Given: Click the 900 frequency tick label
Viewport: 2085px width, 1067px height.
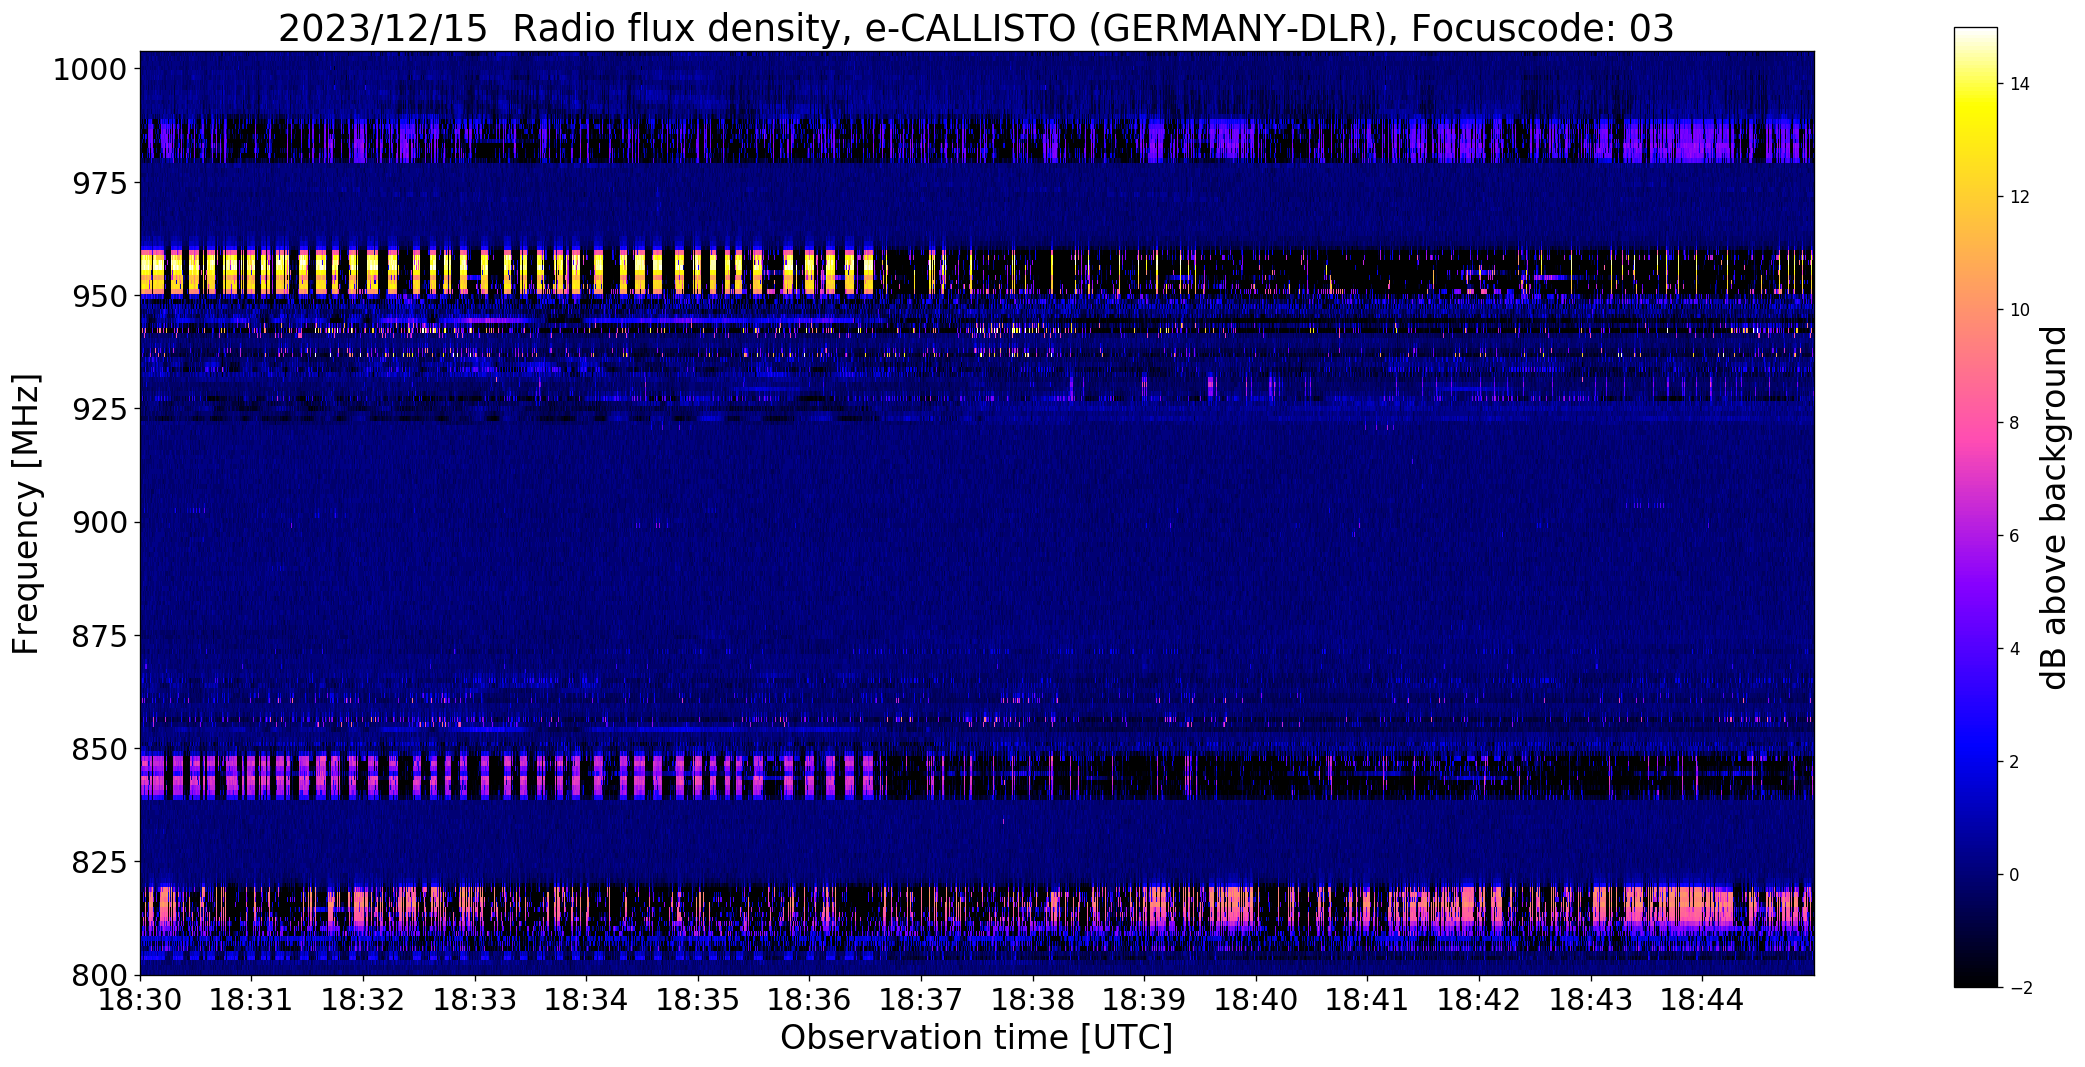Looking at the screenshot, I should (99, 523).
